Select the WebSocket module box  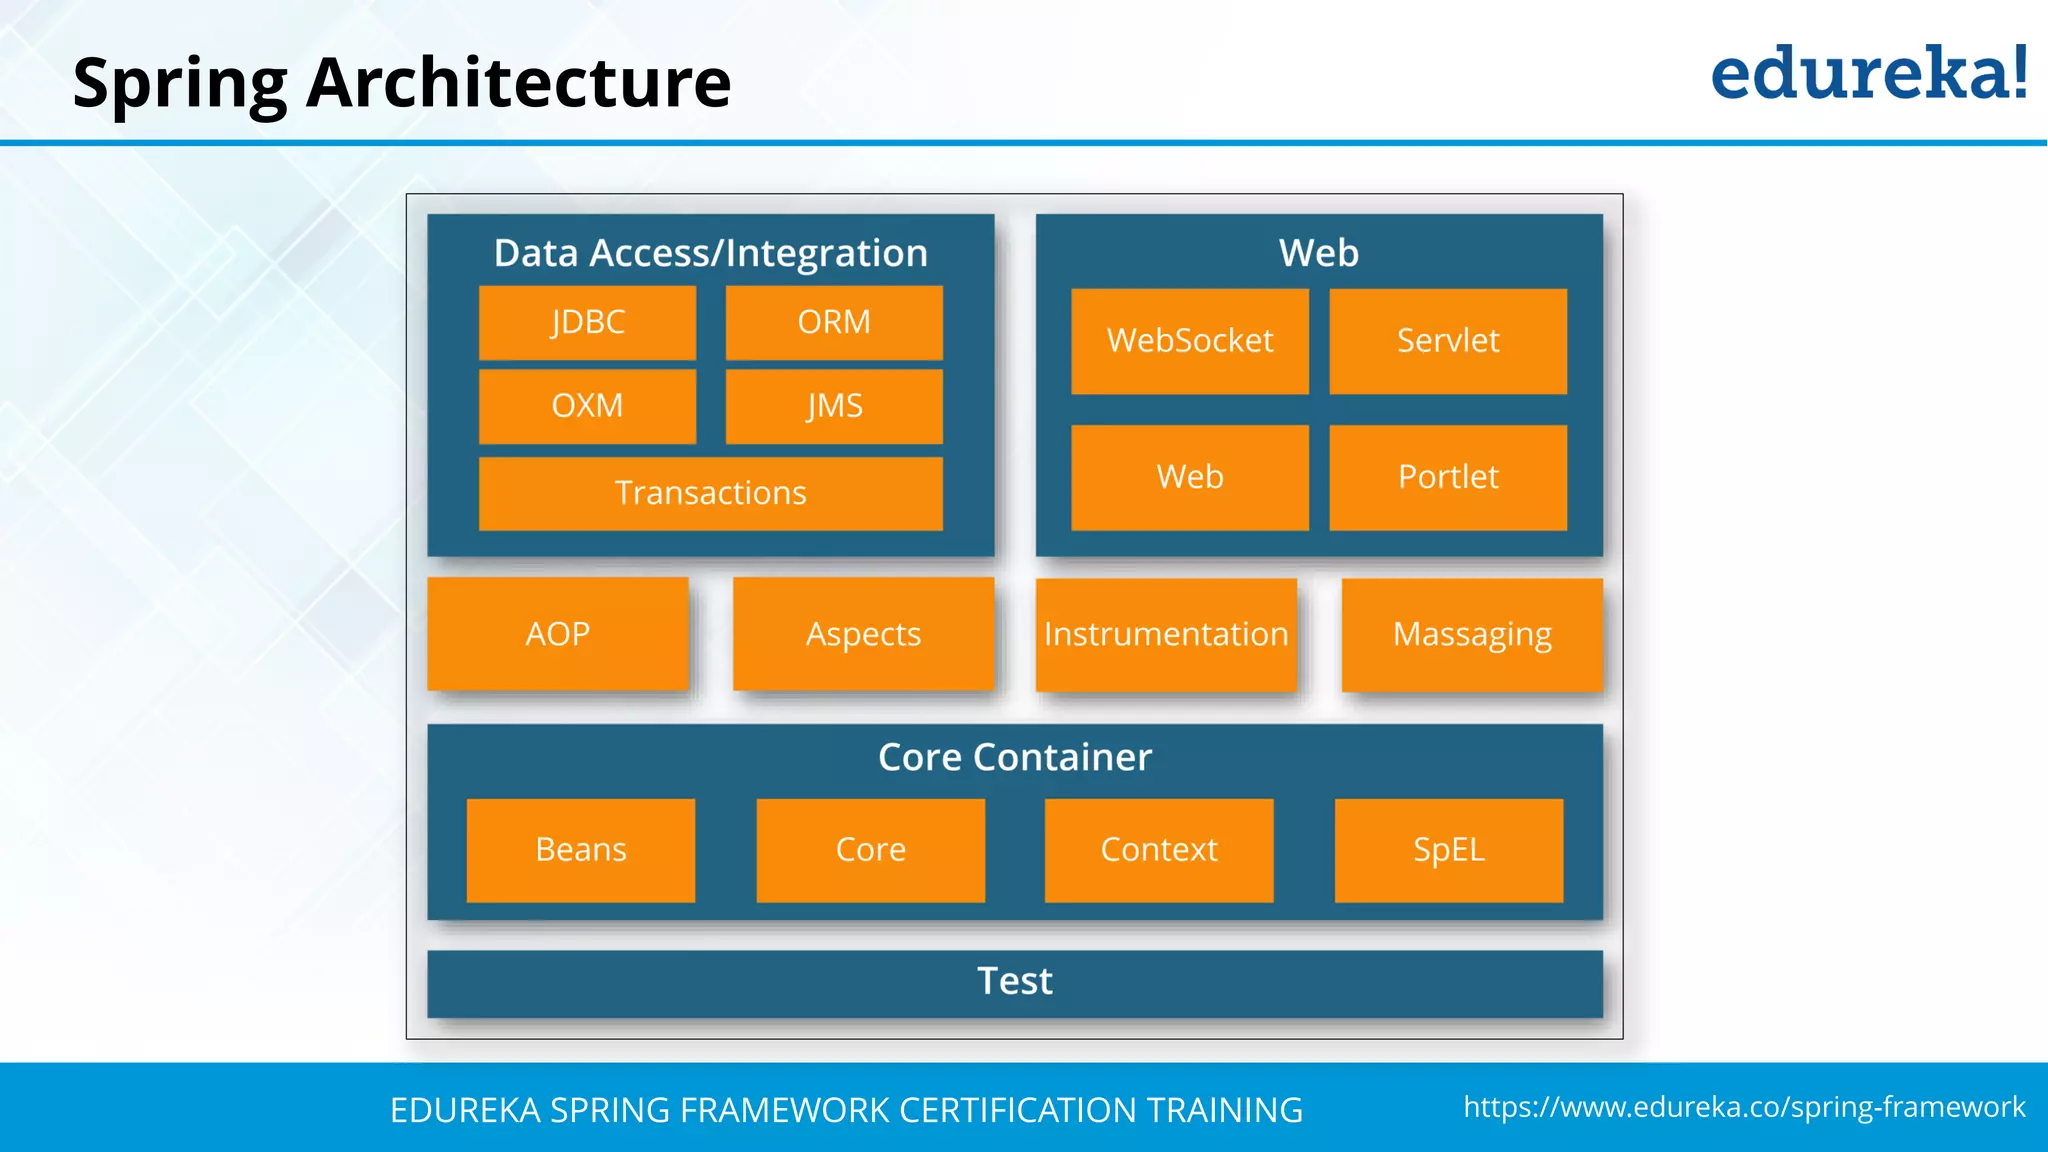[x=1189, y=341]
